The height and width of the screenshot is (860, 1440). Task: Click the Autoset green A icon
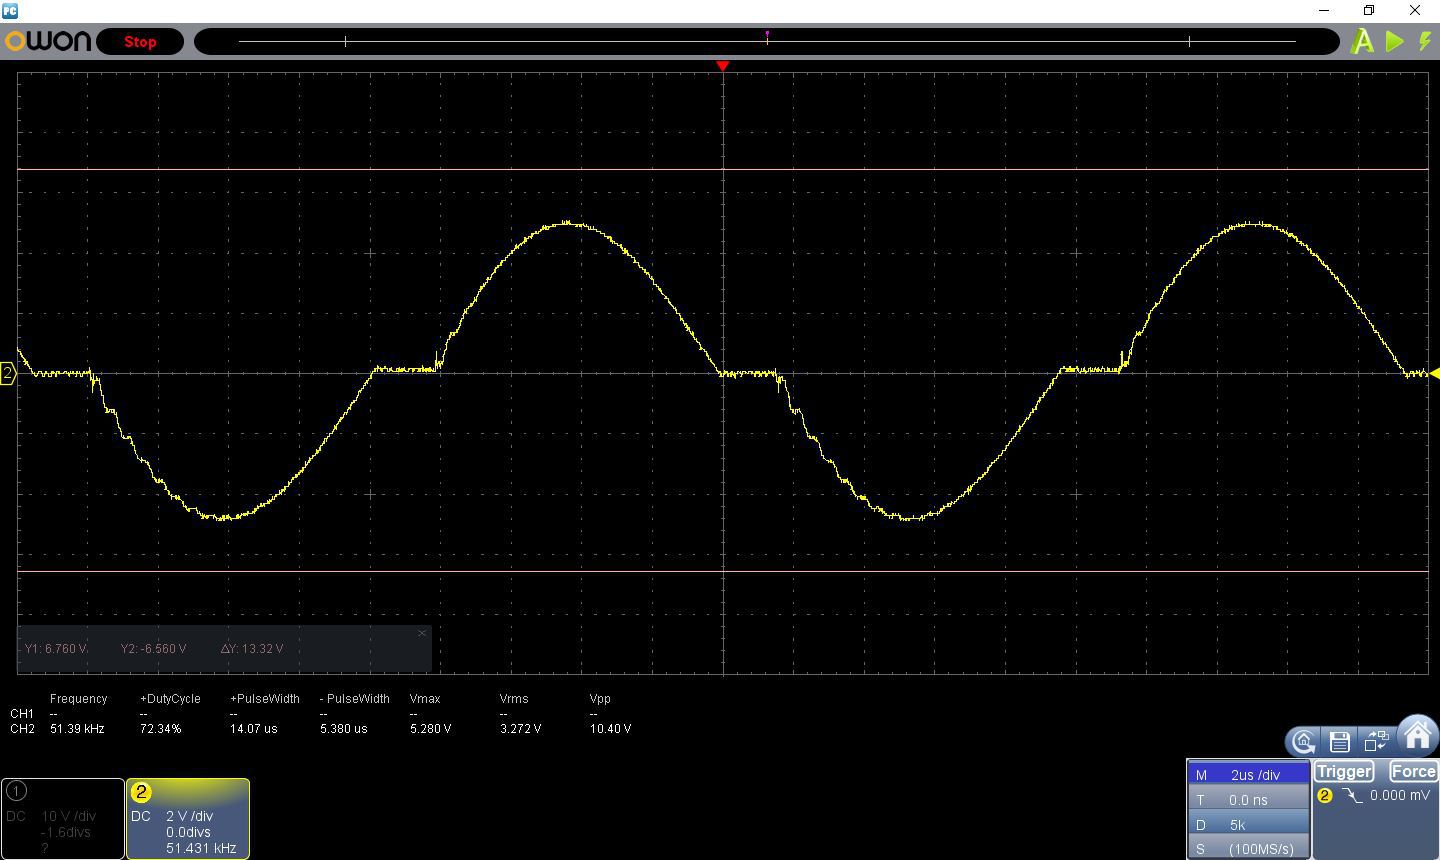1362,42
